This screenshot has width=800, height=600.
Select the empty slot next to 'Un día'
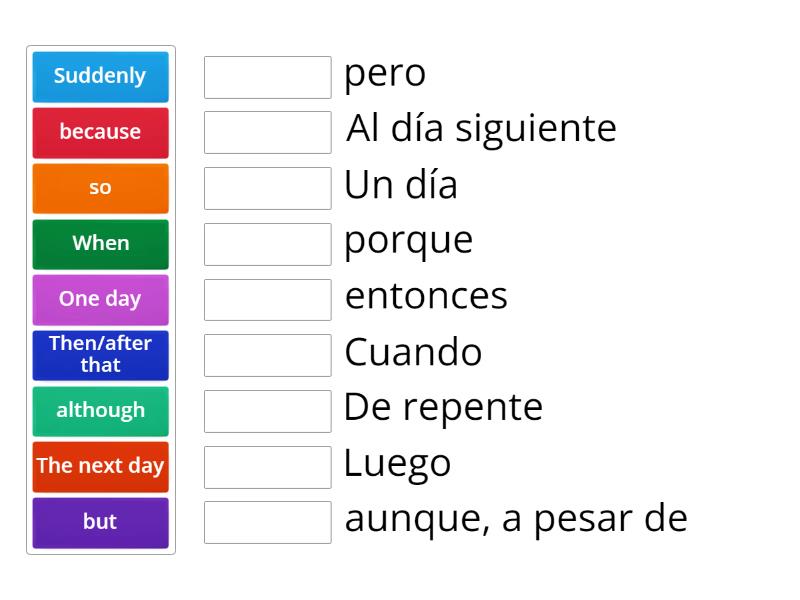pyautogui.click(x=267, y=188)
